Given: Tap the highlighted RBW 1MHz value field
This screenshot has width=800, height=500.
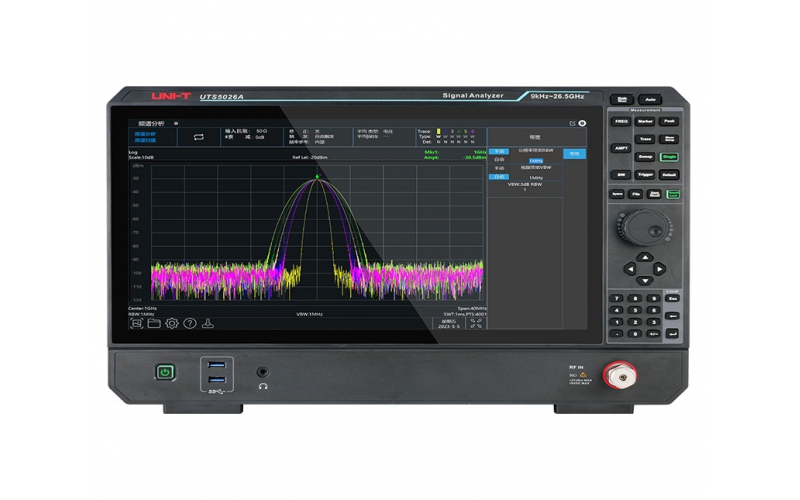Looking at the screenshot, I should tap(536, 161).
